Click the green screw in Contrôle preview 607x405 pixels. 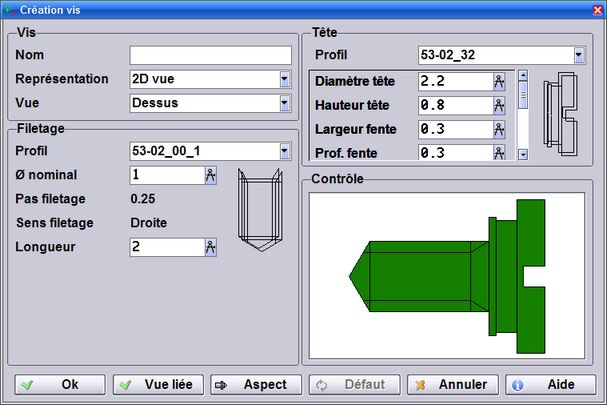(x=447, y=276)
